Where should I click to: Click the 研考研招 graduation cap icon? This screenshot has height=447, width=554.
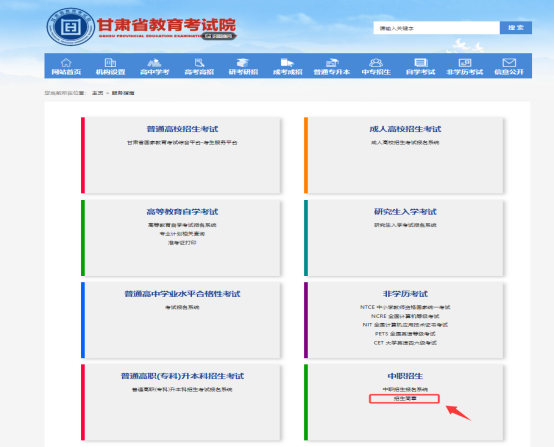coord(243,63)
